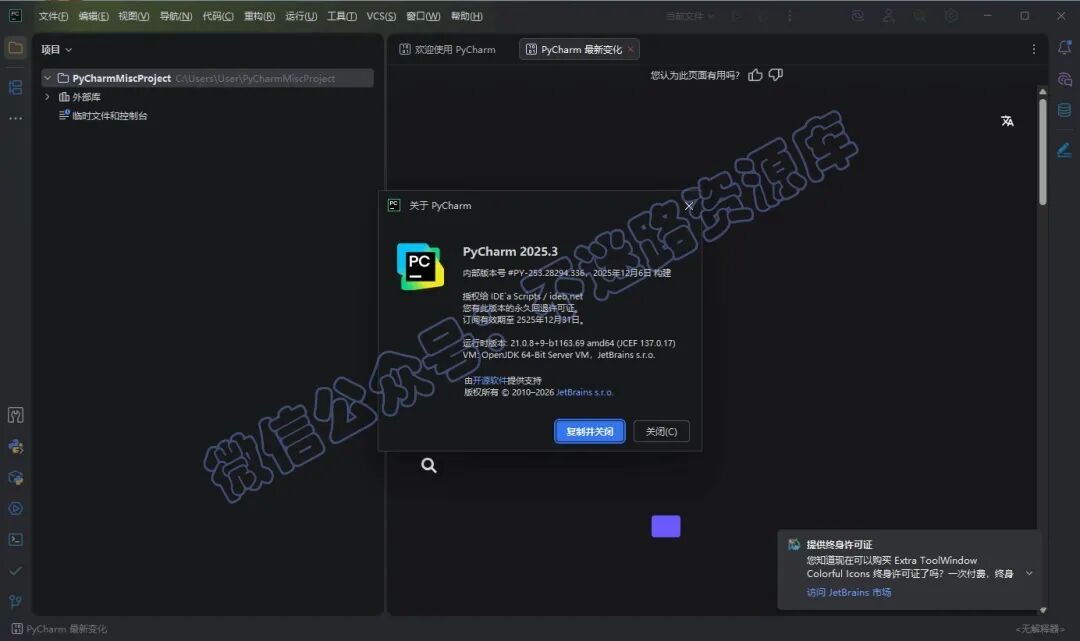The width and height of the screenshot is (1080, 641).
Task: Open the Problems checkmark tool icon
Action: pos(16,571)
